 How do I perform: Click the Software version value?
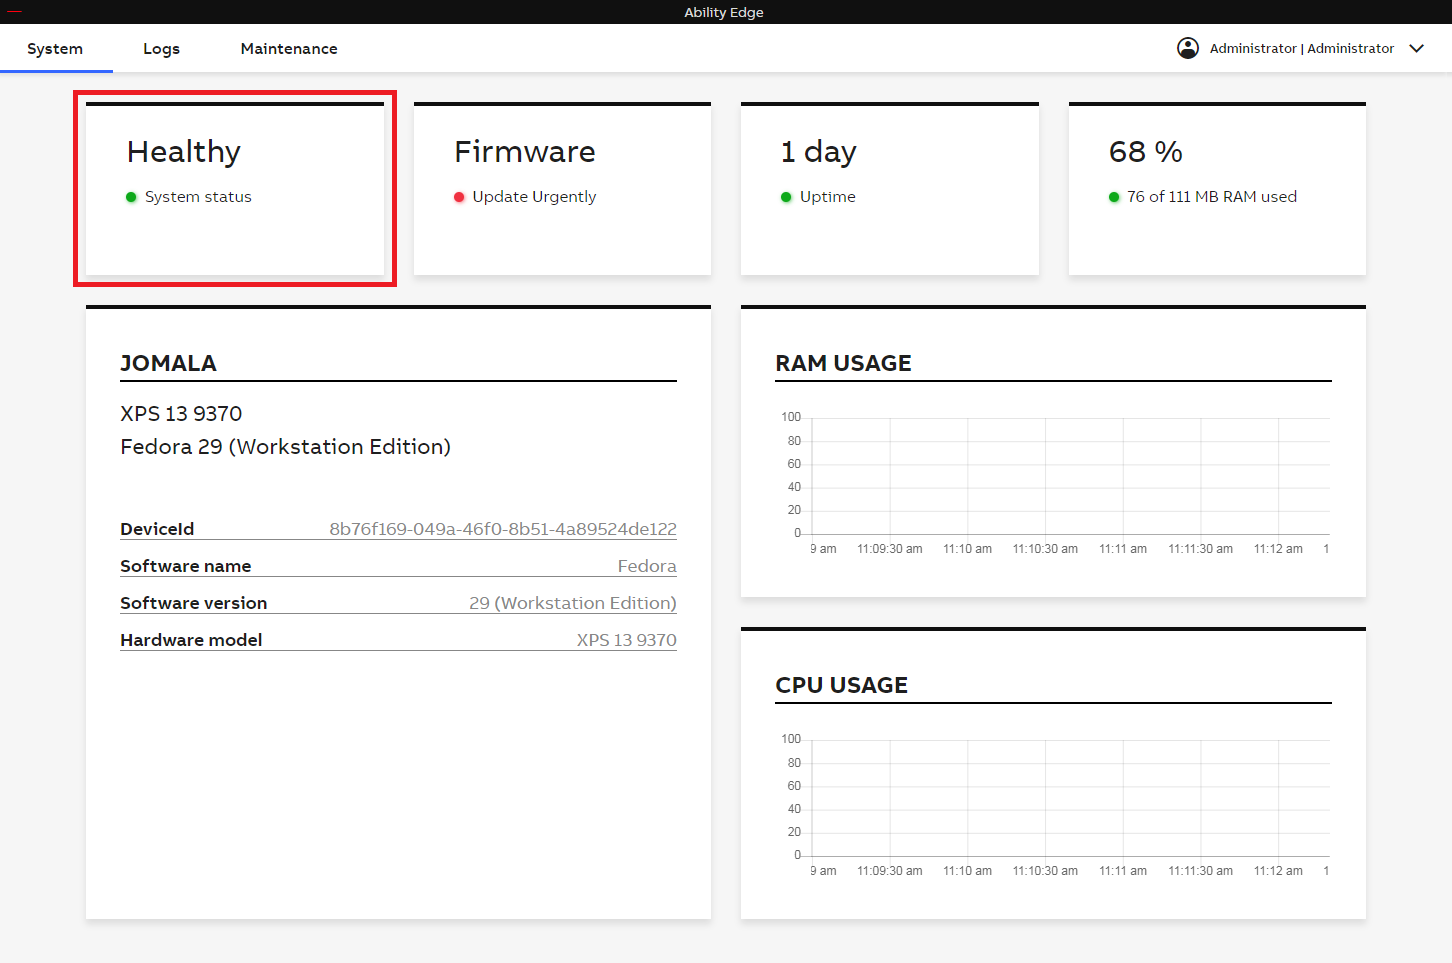coord(573,603)
